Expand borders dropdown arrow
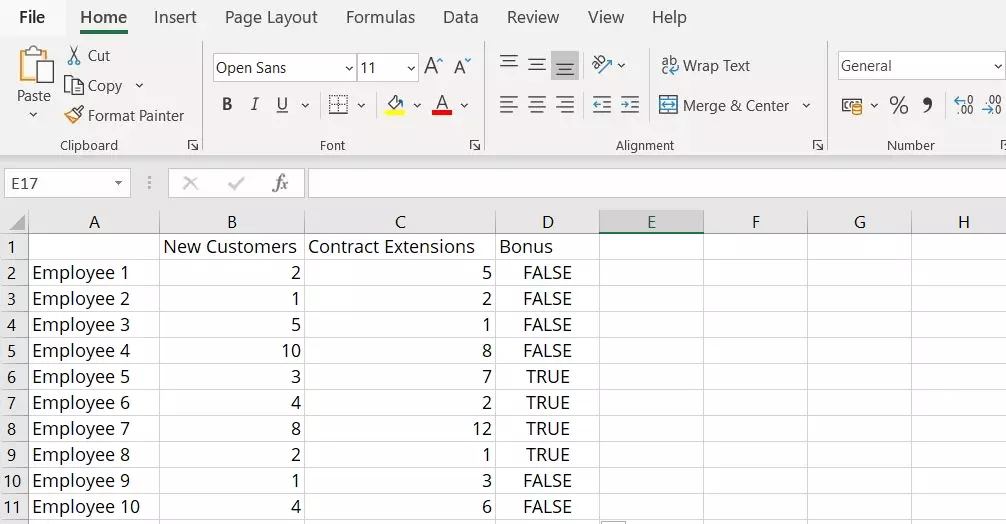Viewport: 1006px width, 524px height. (x=361, y=105)
